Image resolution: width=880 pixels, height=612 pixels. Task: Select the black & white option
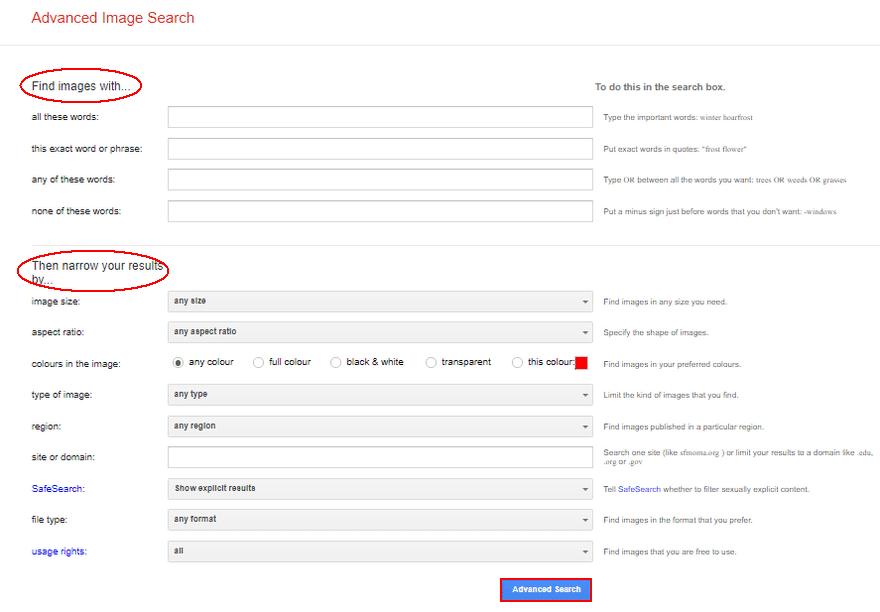pos(335,362)
